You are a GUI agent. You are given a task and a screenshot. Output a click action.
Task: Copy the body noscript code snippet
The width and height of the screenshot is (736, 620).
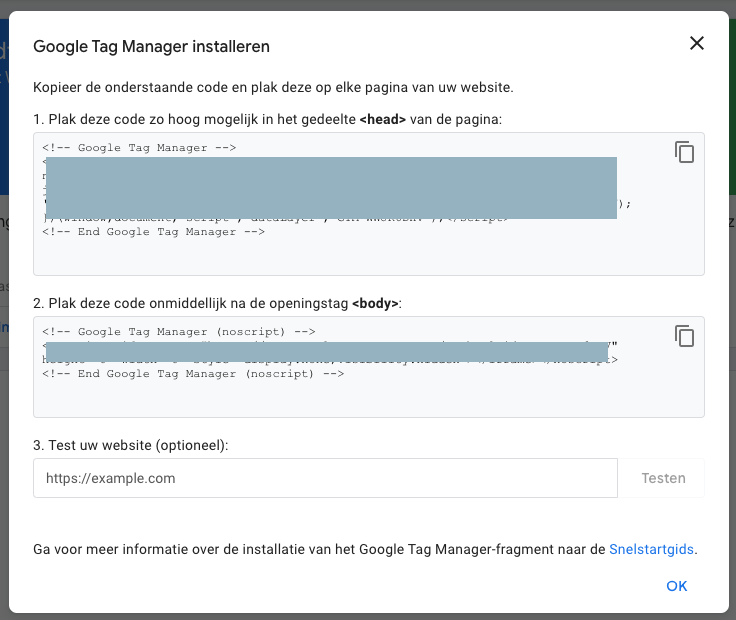click(684, 336)
